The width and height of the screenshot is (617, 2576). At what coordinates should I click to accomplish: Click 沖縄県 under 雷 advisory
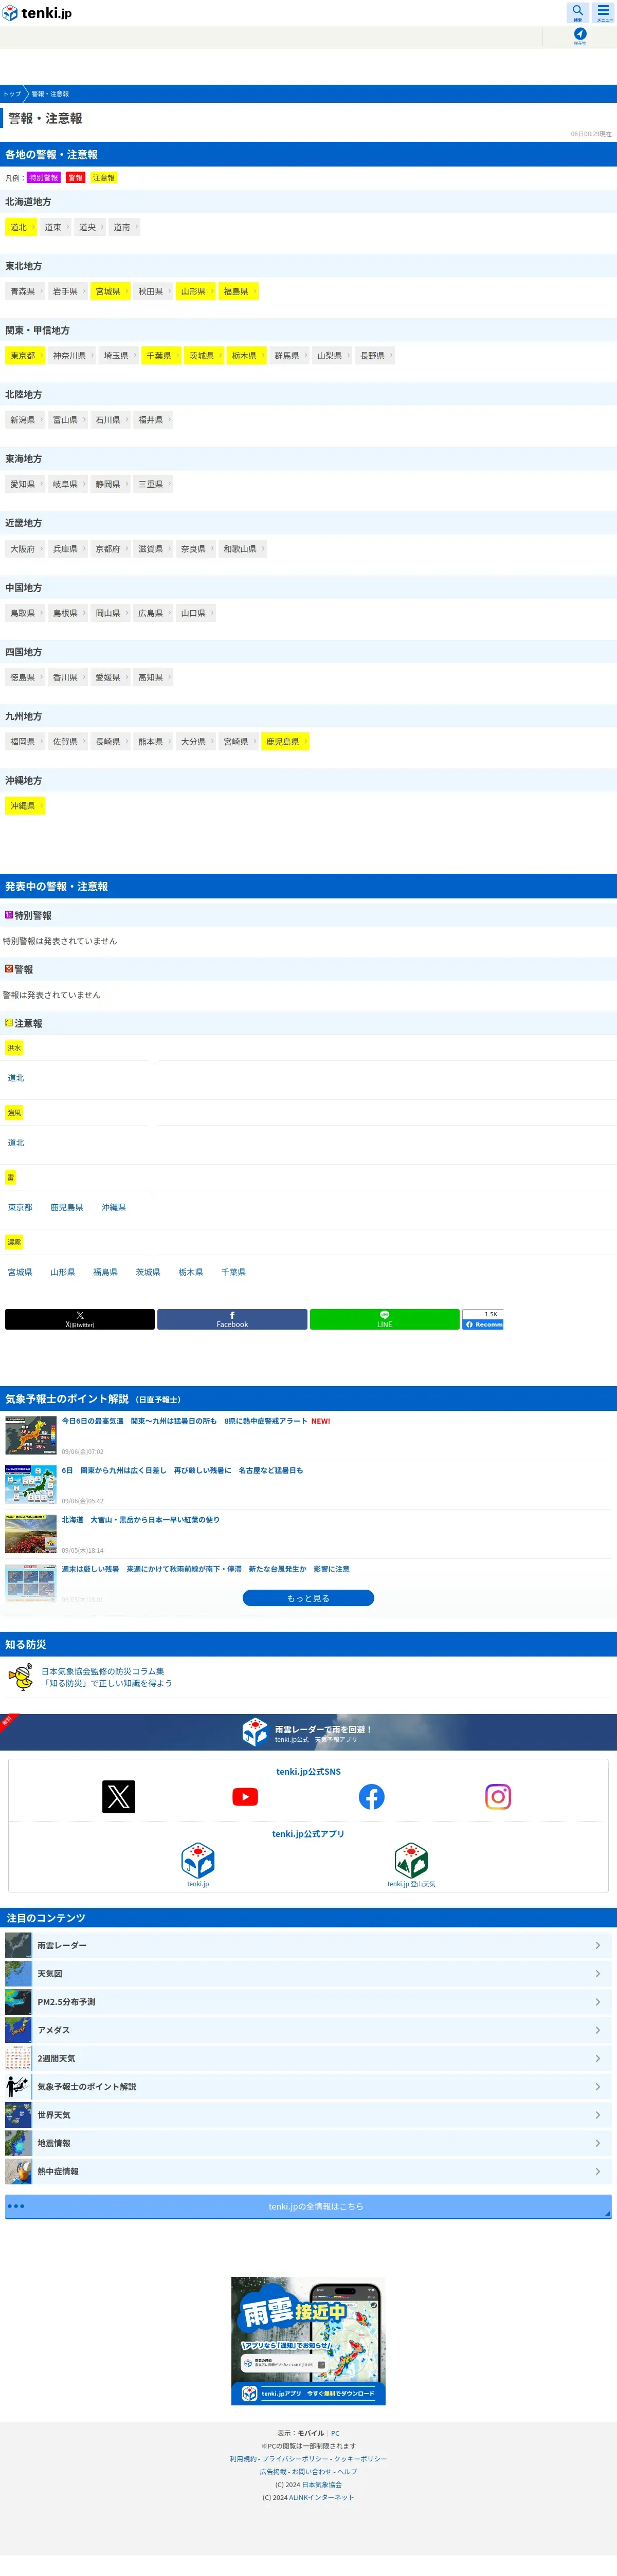(114, 1207)
